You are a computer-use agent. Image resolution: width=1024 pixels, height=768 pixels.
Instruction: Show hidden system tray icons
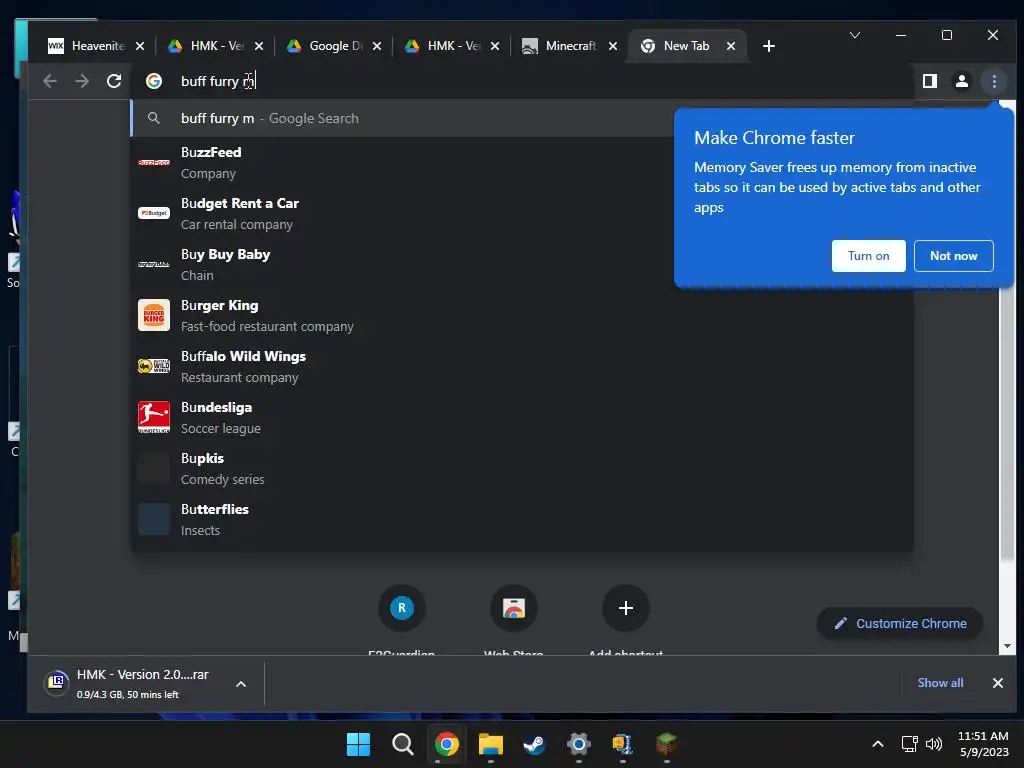[x=878, y=744]
